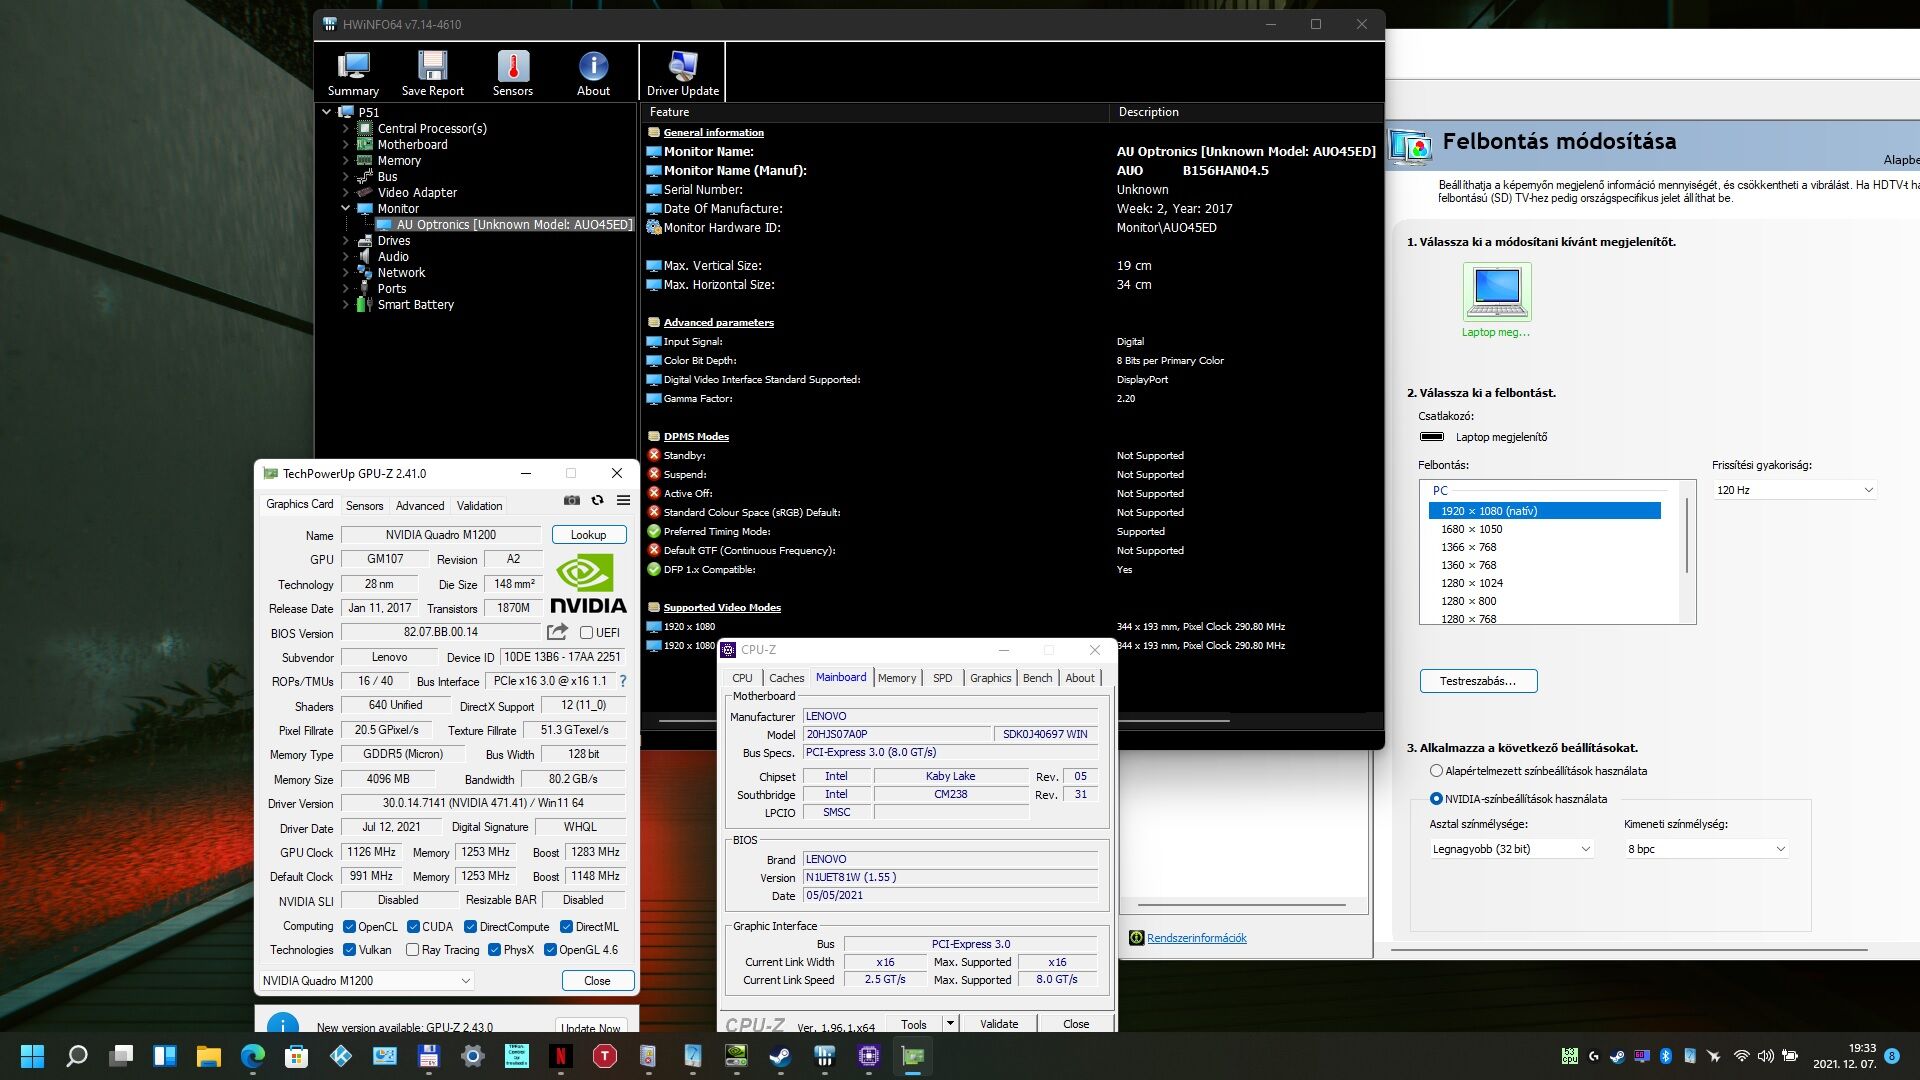Click the Logitech G tray icon
This screenshot has width=1920, height=1080.
[1593, 1056]
